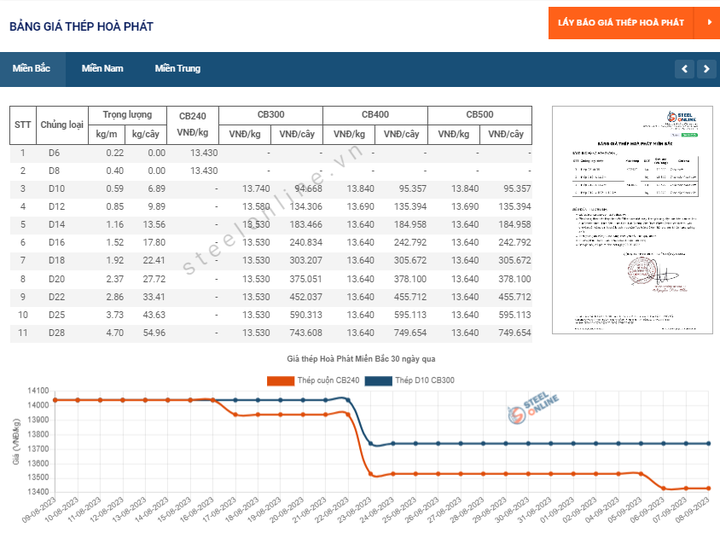Click the final blue CB300 data point
The width and height of the screenshot is (720, 533).
click(x=709, y=444)
